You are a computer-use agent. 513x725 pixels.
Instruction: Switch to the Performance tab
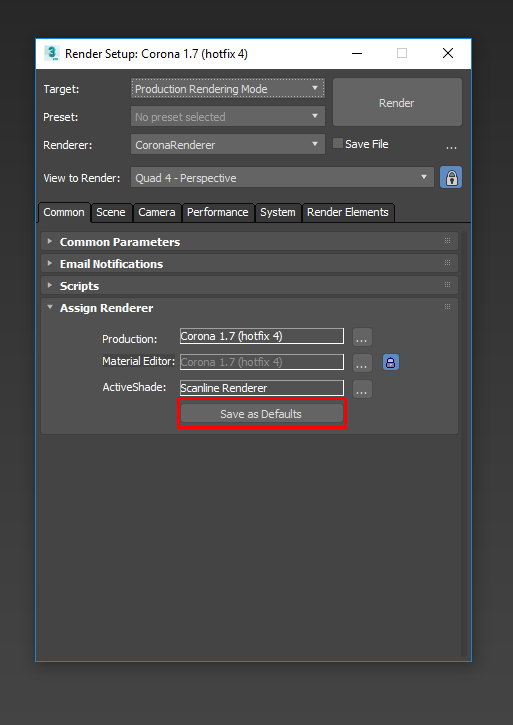(x=218, y=212)
